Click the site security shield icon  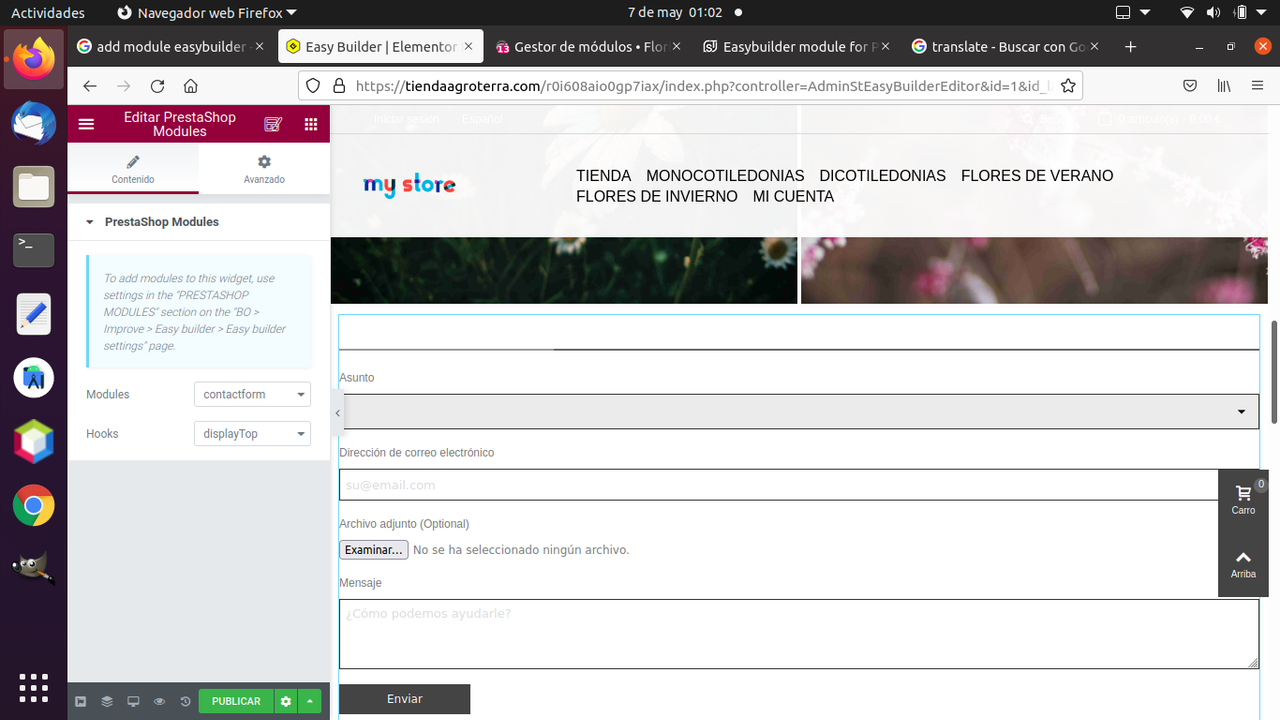[313, 86]
